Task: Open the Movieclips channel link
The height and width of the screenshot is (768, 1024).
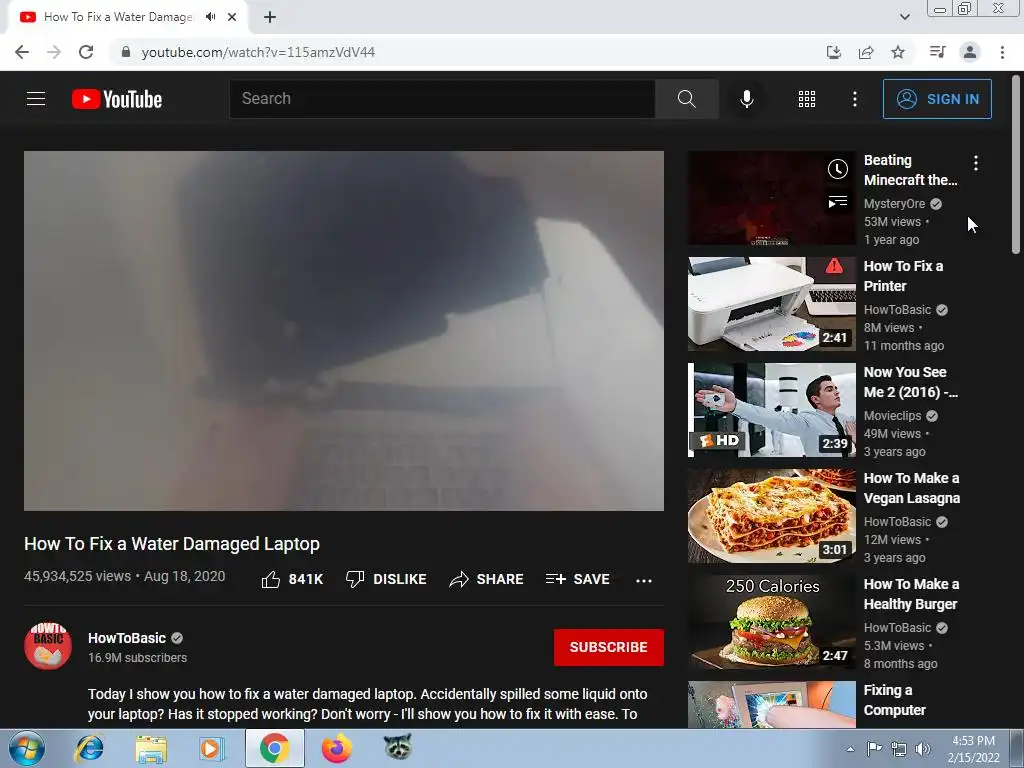Action: point(892,416)
